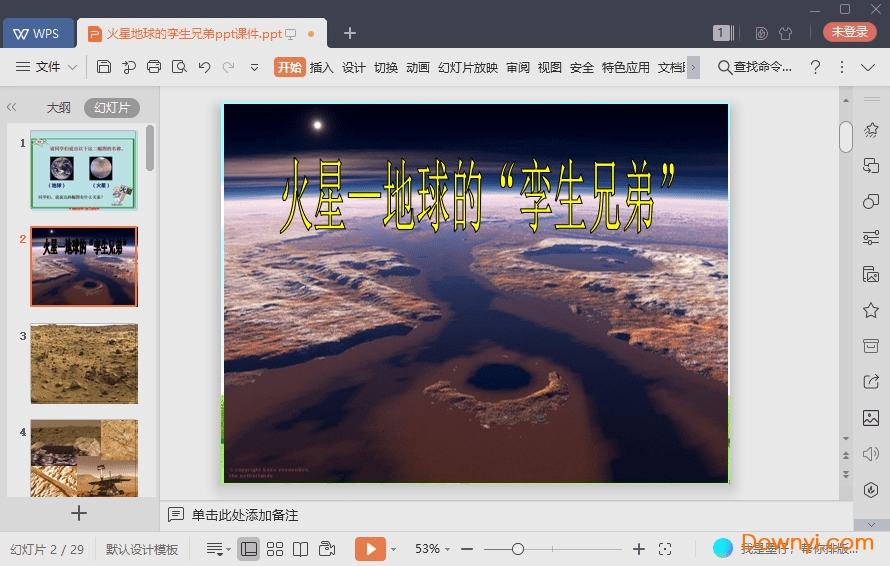Start slideshow with orange play button
This screenshot has width=890, height=566.
click(x=371, y=549)
